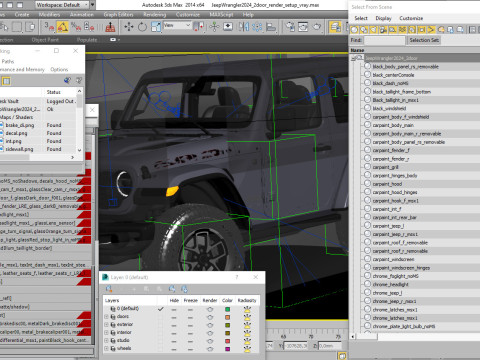The width and height of the screenshot is (480, 360).
Task: Select the Rotate transform tool
Action: (x=142, y=27)
